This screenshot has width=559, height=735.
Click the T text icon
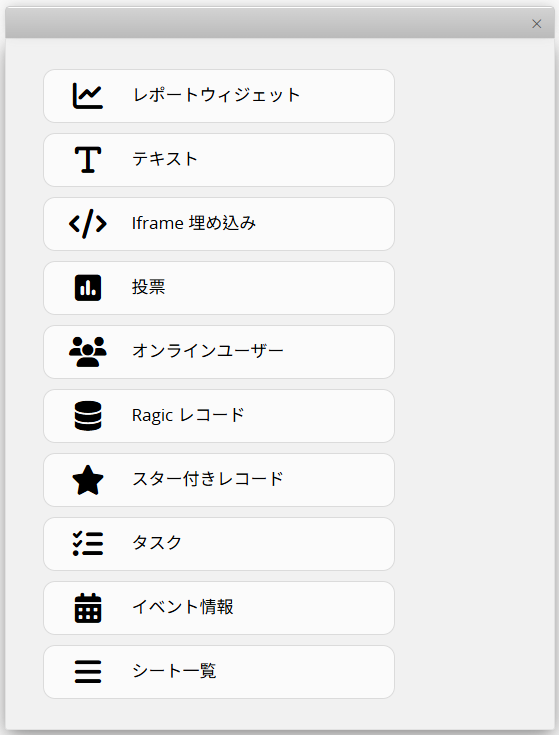point(88,160)
